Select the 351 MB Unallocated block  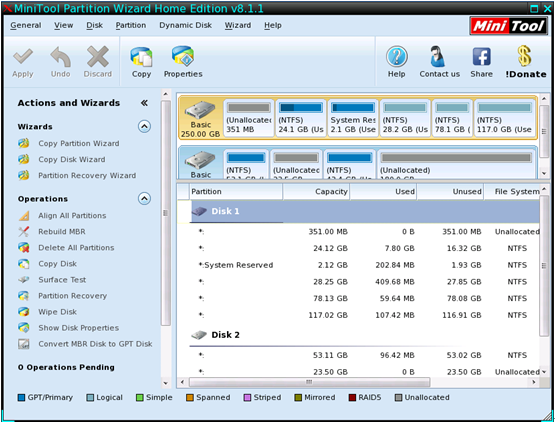[249, 118]
